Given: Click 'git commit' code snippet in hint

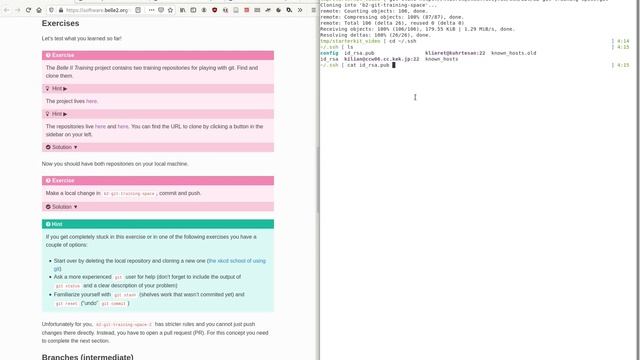Looking at the screenshot, I should pos(113,304).
